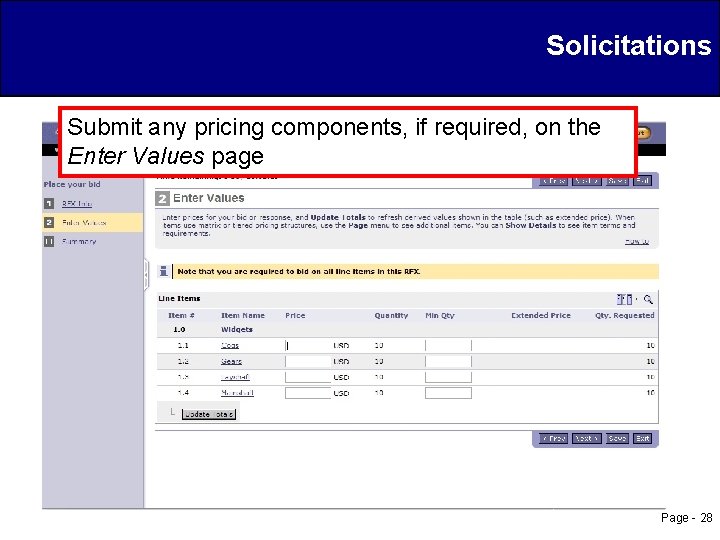Screen dimensions: 720x540
Task: Click Min Qty field for Cogs row
Action: (x=448, y=345)
